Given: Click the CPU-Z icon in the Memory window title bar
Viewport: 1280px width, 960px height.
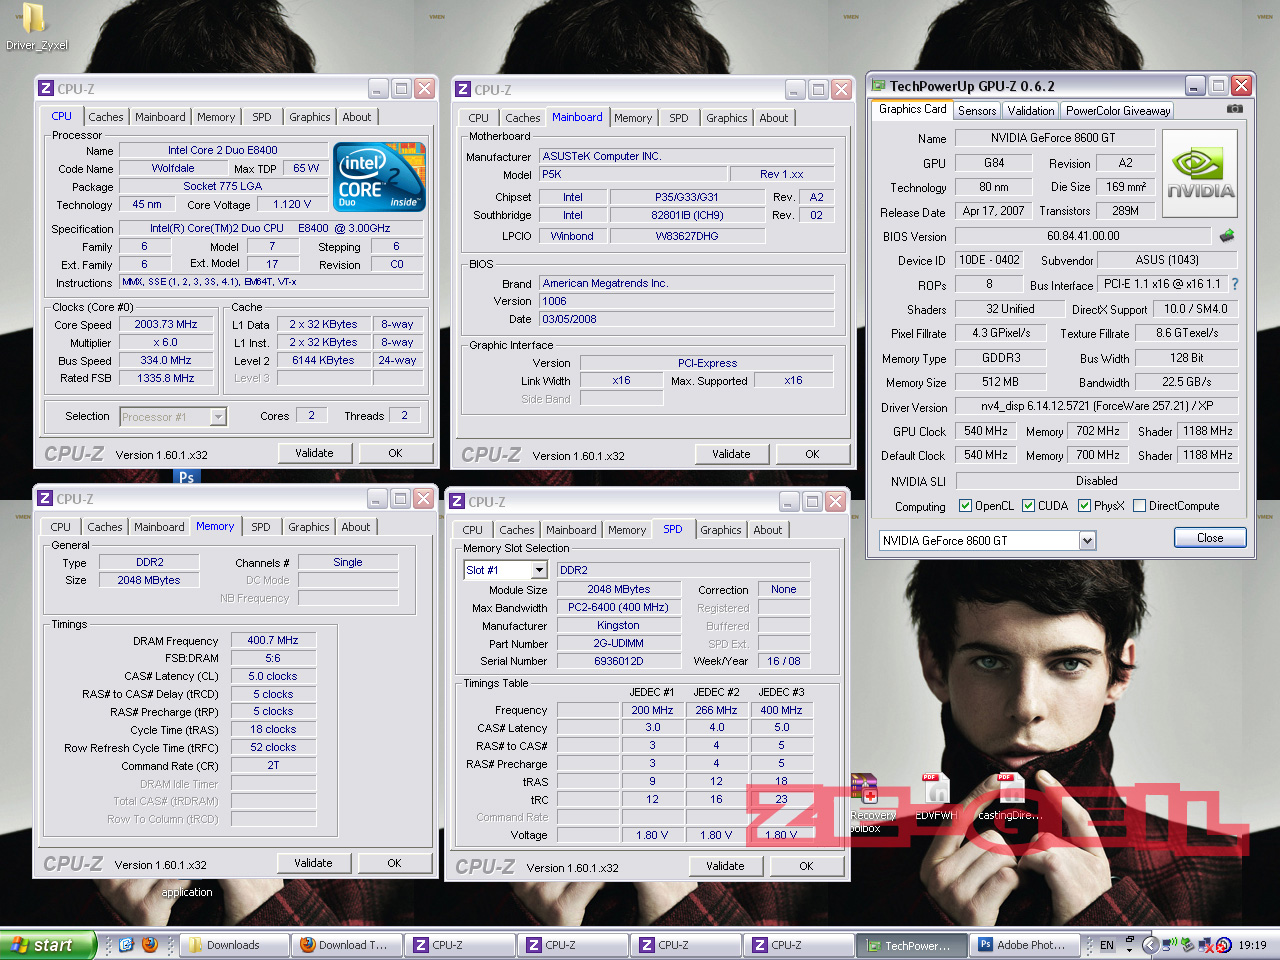Looking at the screenshot, I should coord(45,498).
